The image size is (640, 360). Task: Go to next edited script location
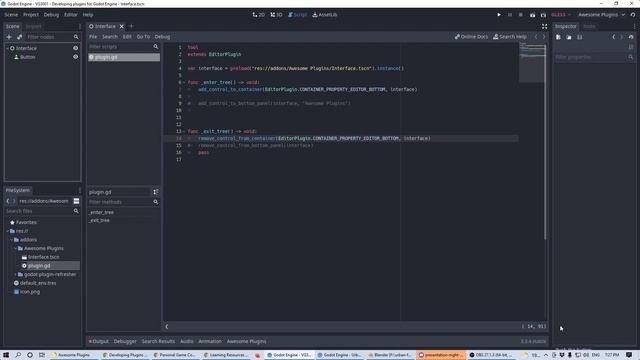(544, 37)
